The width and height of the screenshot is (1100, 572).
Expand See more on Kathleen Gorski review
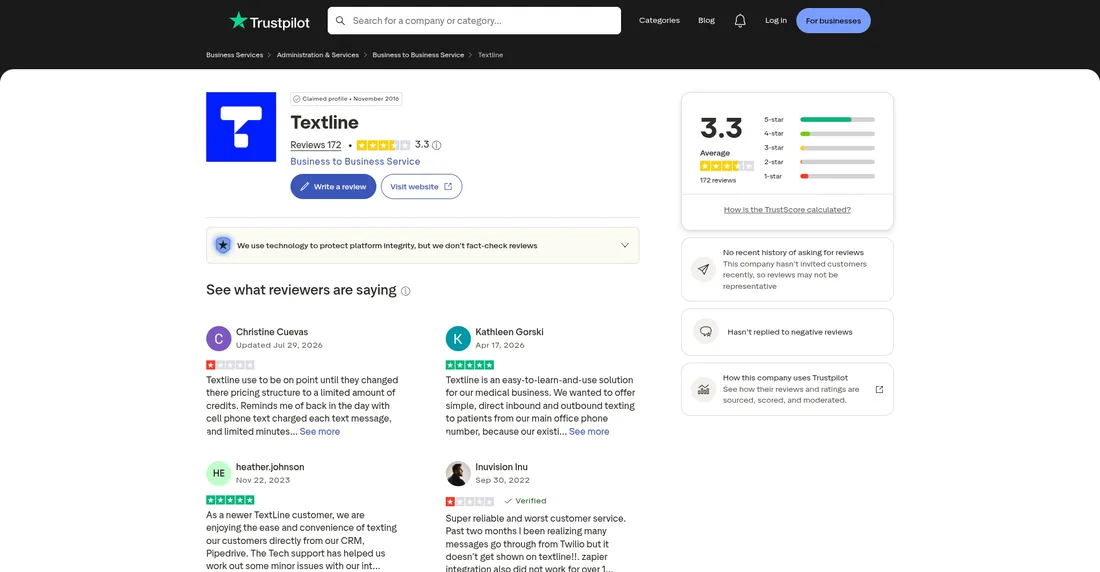click(x=589, y=432)
